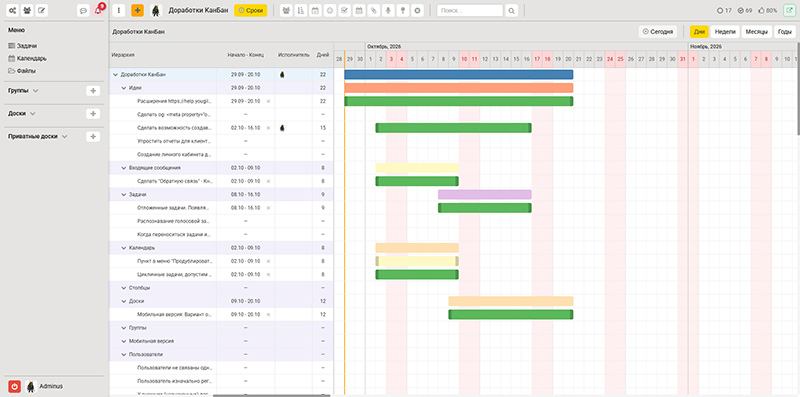
Task: Click the red power logout button
Action: pyautogui.click(x=15, y=386)
